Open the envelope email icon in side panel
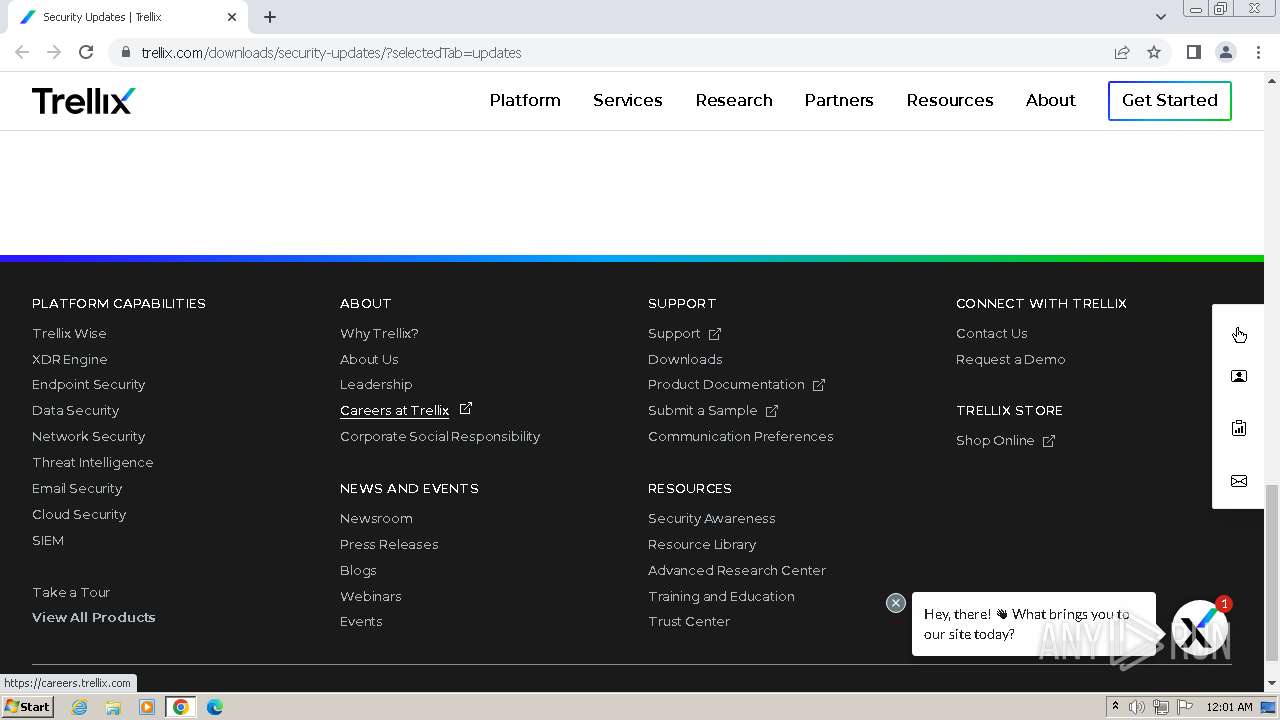 click(1239, 481)
